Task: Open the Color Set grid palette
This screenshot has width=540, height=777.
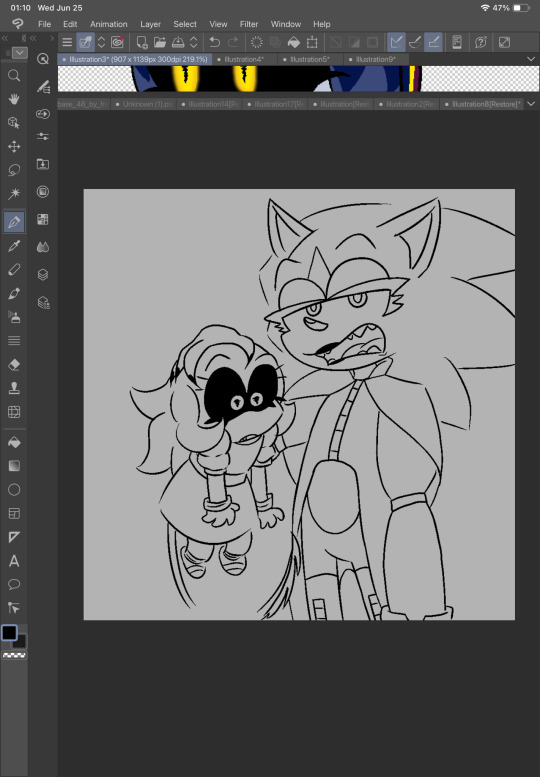Action: (43, 220)
